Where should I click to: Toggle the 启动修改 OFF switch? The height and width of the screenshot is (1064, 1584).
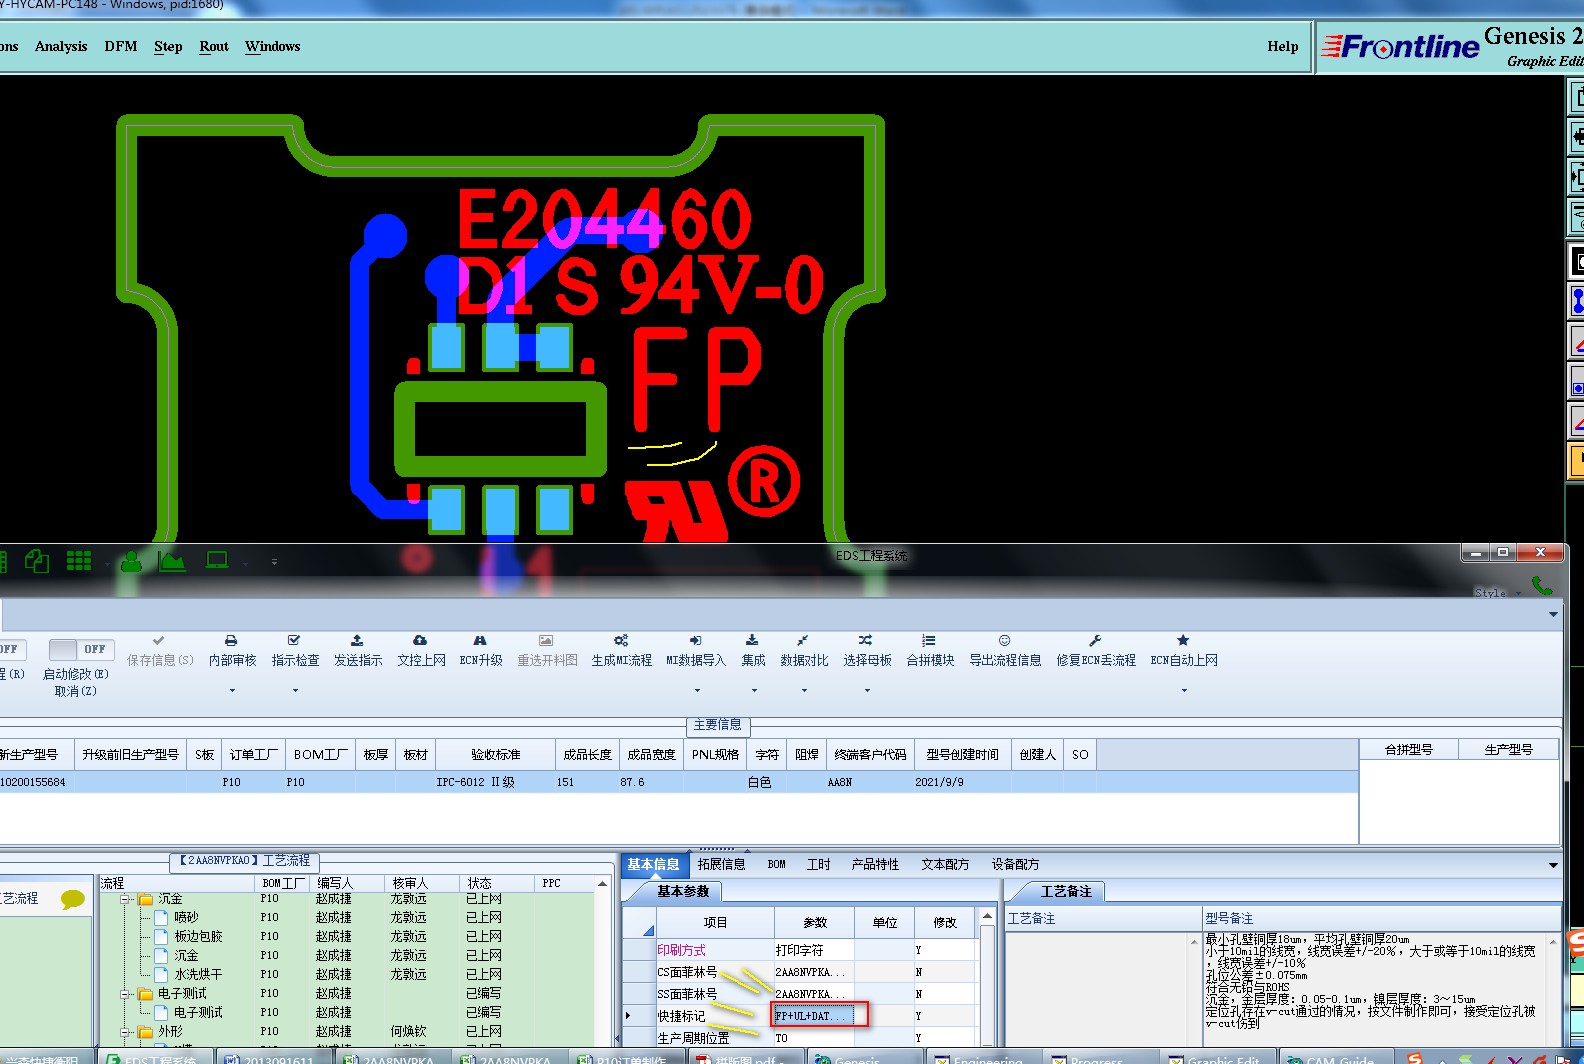(82, 649)
